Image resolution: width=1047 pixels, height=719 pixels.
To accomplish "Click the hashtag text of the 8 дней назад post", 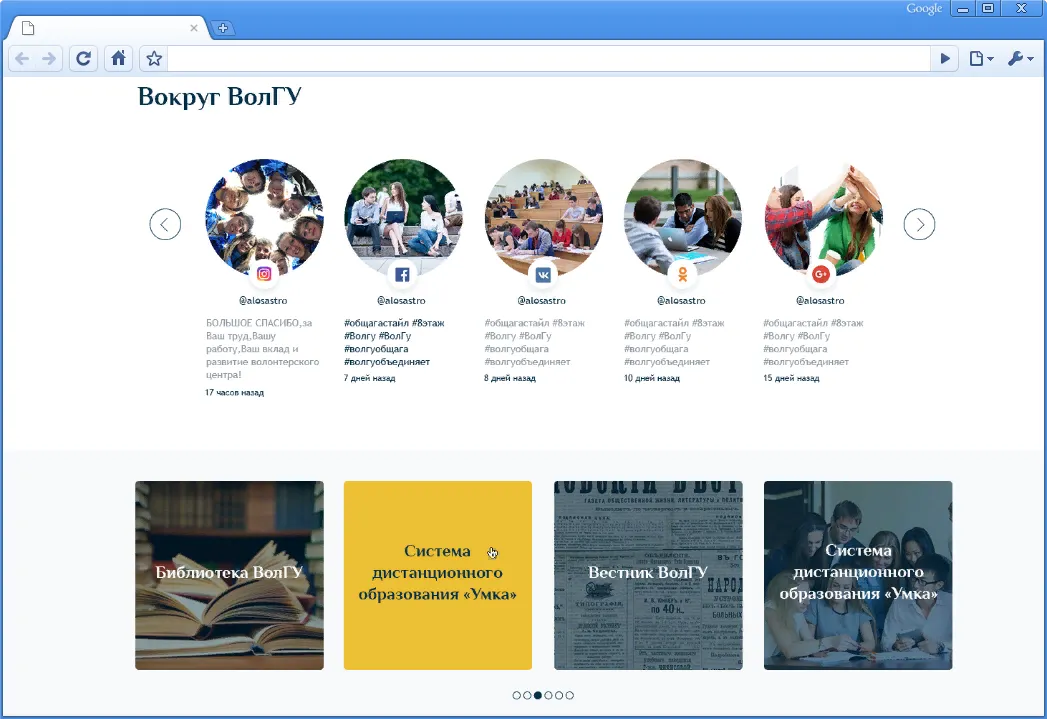I will (534, 342).
